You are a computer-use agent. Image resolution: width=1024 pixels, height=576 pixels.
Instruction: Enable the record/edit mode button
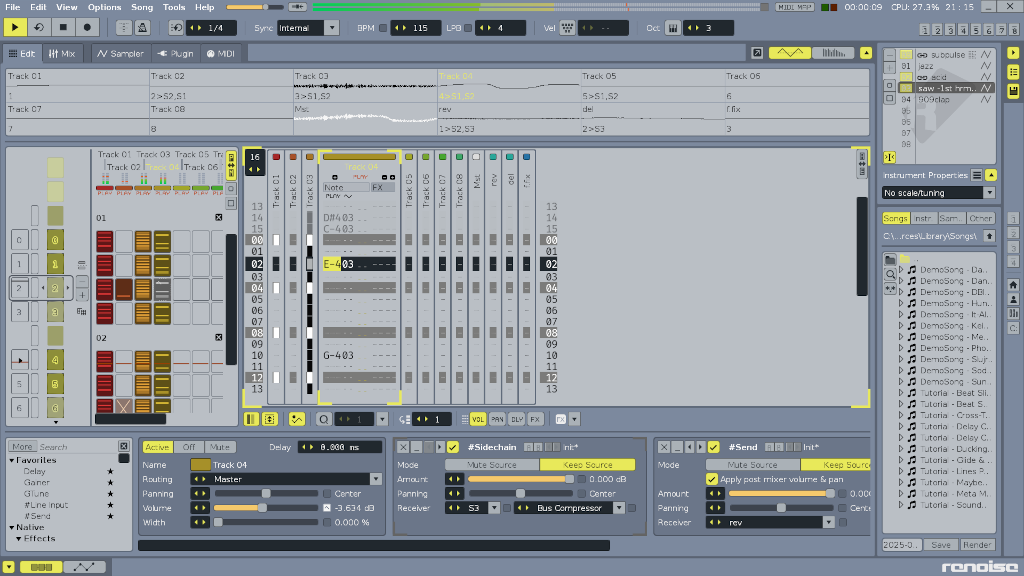tap(86, 28)
